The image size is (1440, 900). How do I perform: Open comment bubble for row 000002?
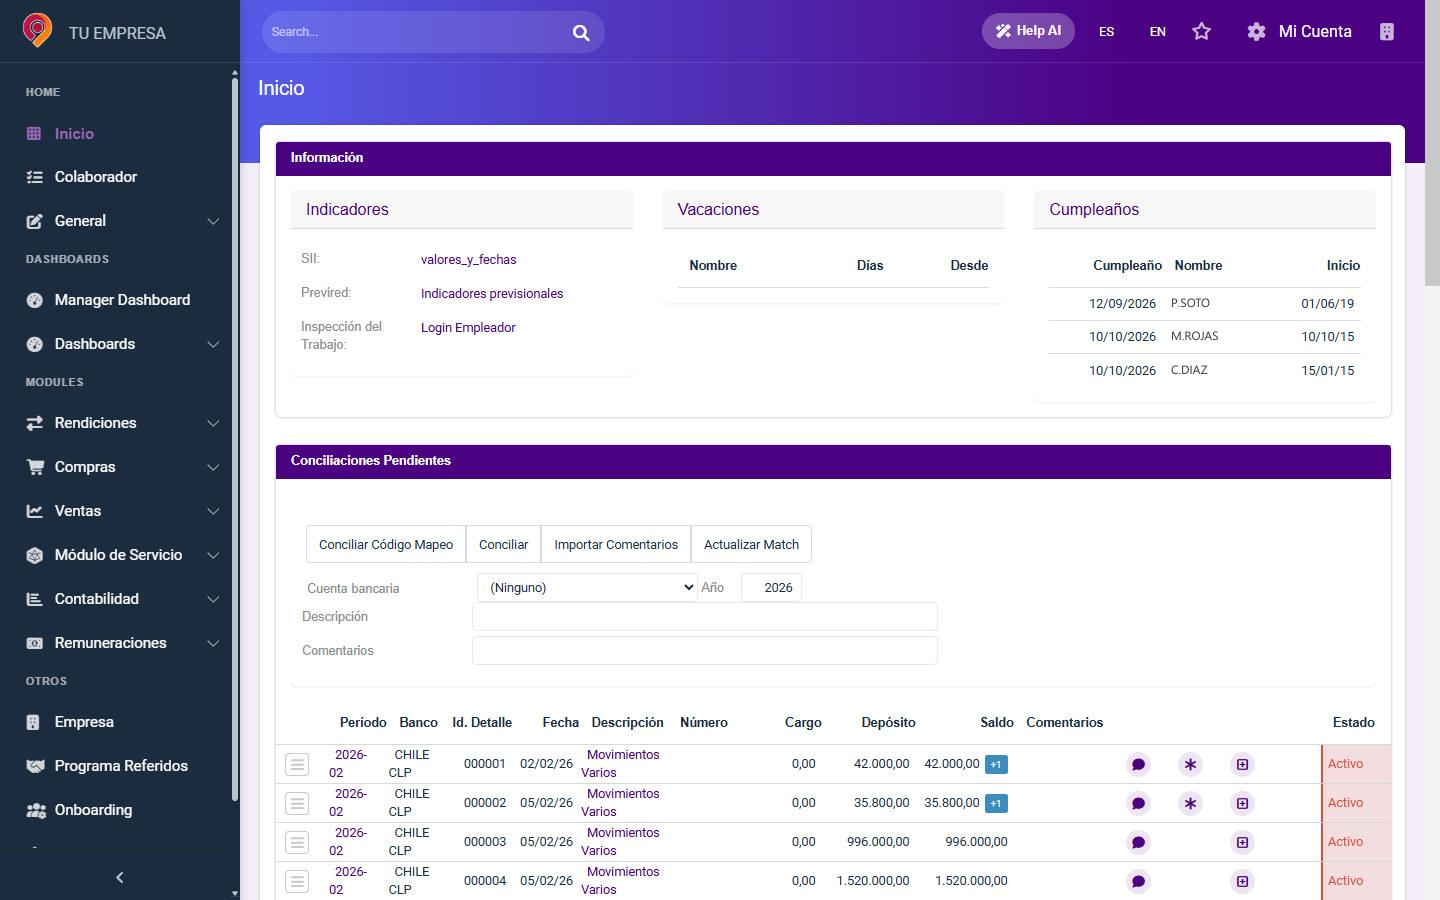coord(1138,803)
